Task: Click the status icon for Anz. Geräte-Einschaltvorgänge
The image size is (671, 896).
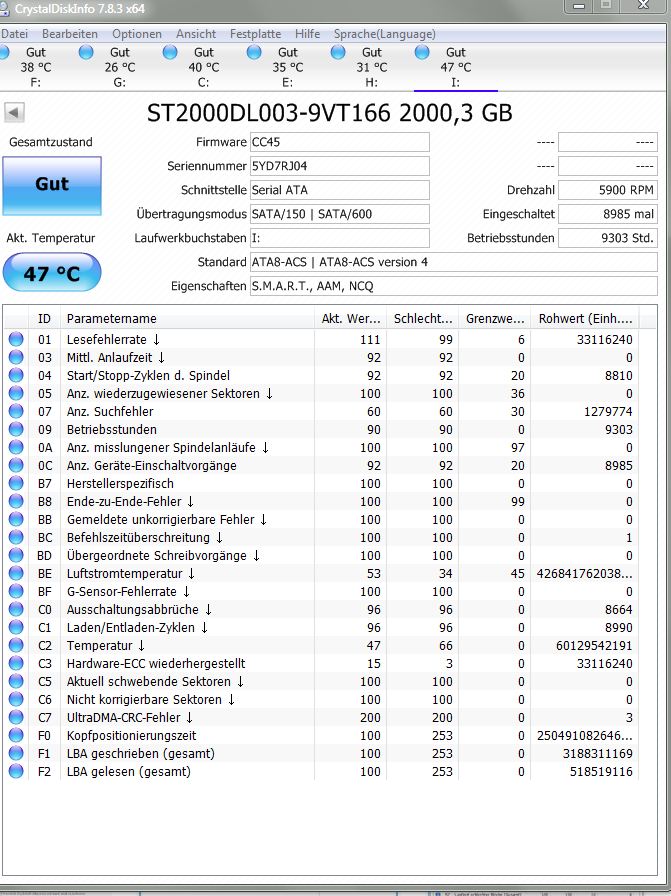Action: (x=16, y=466)
